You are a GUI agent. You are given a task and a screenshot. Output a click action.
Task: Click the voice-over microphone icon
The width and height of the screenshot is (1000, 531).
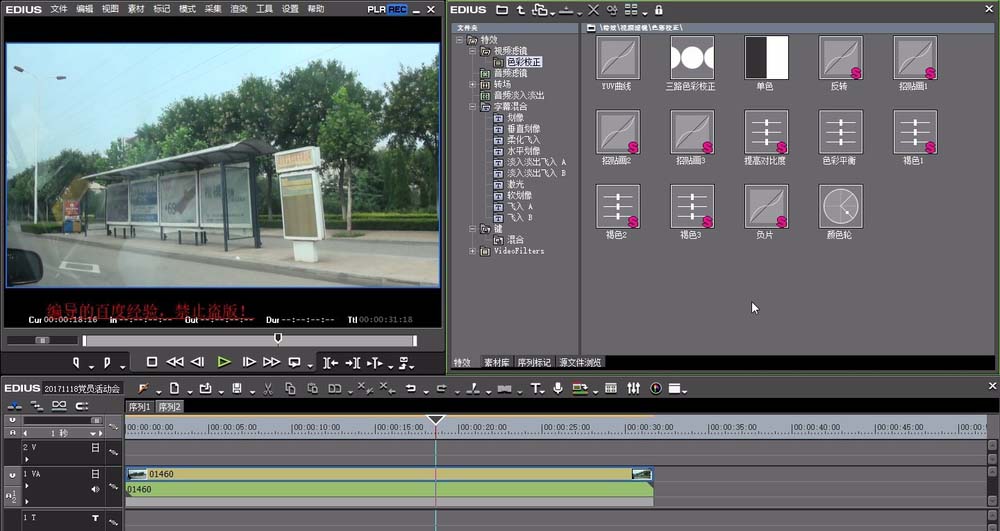pyautogui.click(x=558, y=388)
